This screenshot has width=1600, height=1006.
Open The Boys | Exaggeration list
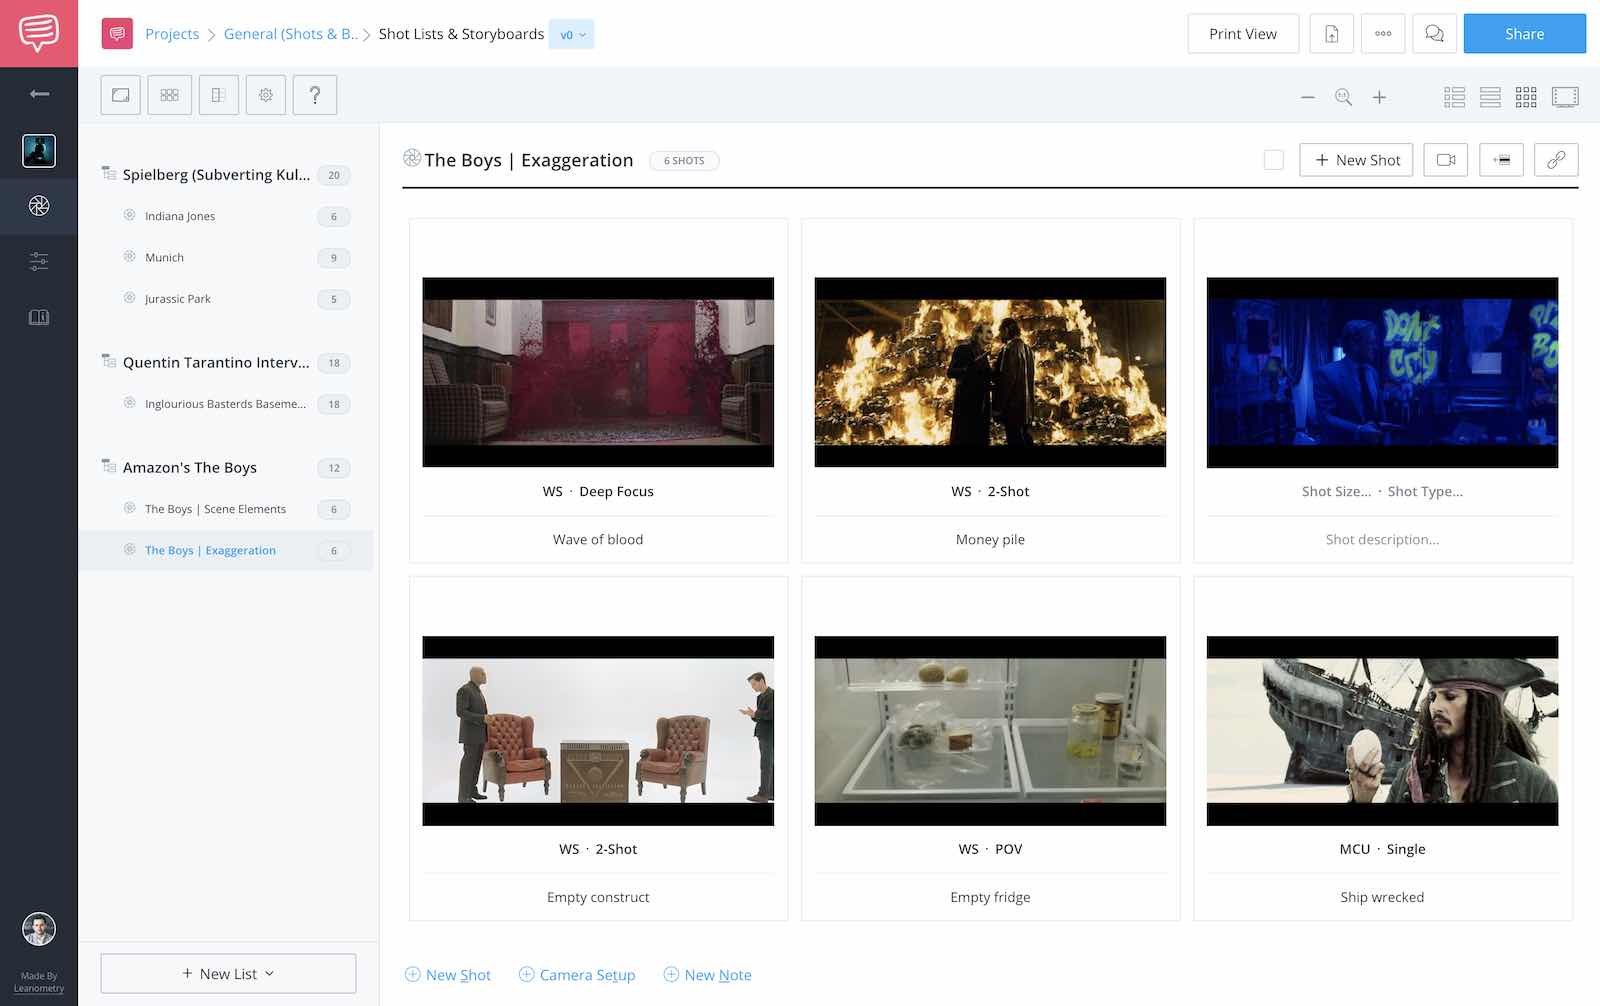[x=226, y=551]
